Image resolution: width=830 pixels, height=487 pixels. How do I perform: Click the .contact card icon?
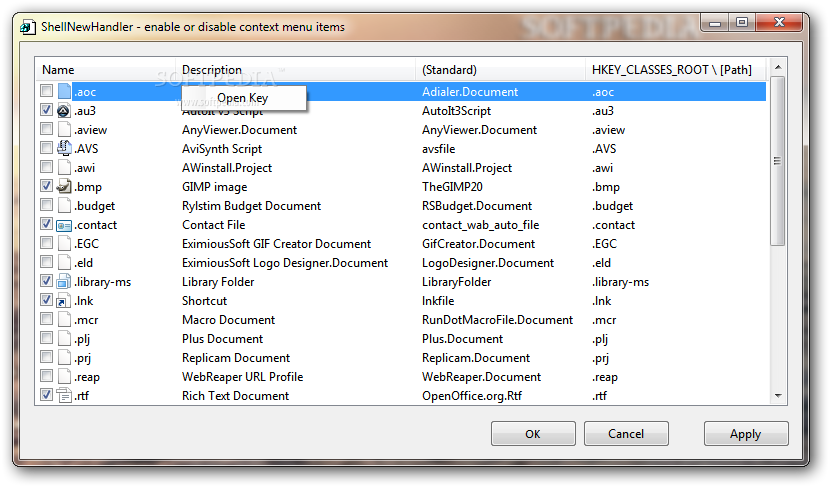click(x=64, y=225)
